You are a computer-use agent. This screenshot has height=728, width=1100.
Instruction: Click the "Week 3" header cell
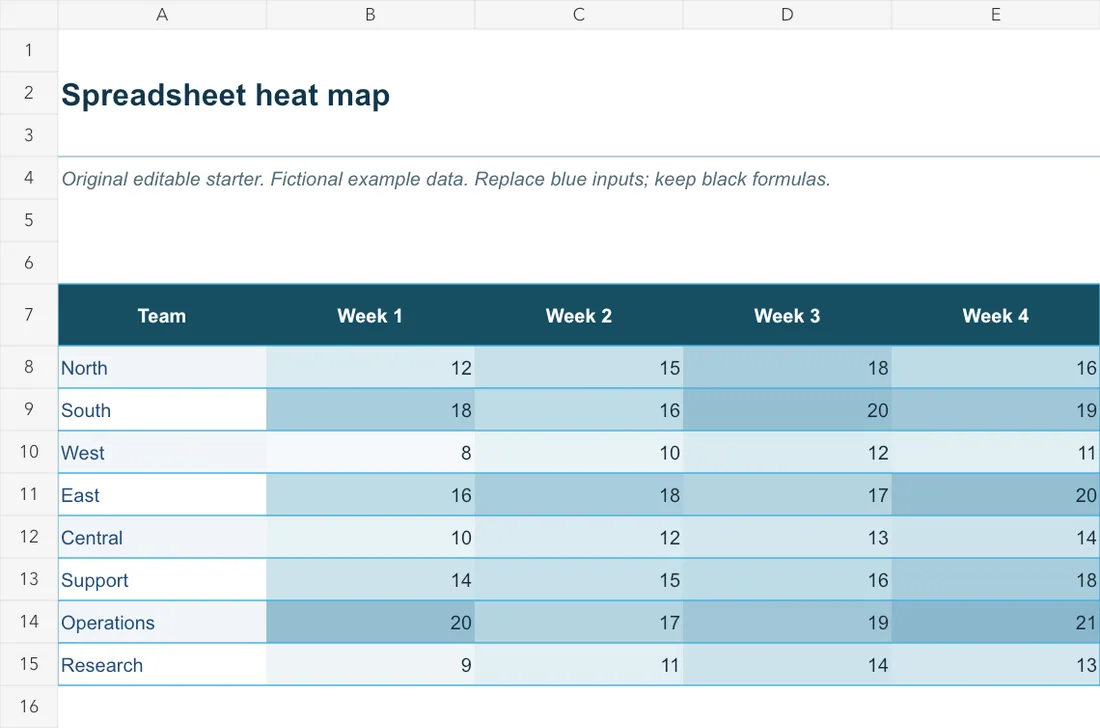click(787, 316)
